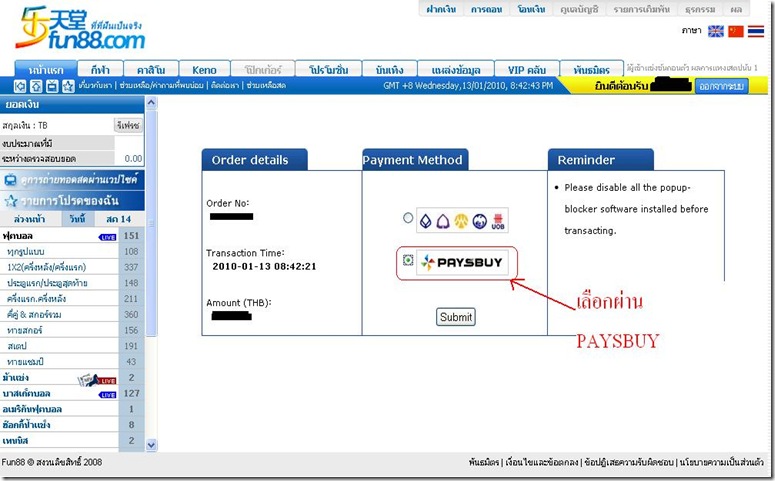Click the LIVE badge on the horse racing row
Image resolution: width=775 pixels, height=481 pixels.
107,381
